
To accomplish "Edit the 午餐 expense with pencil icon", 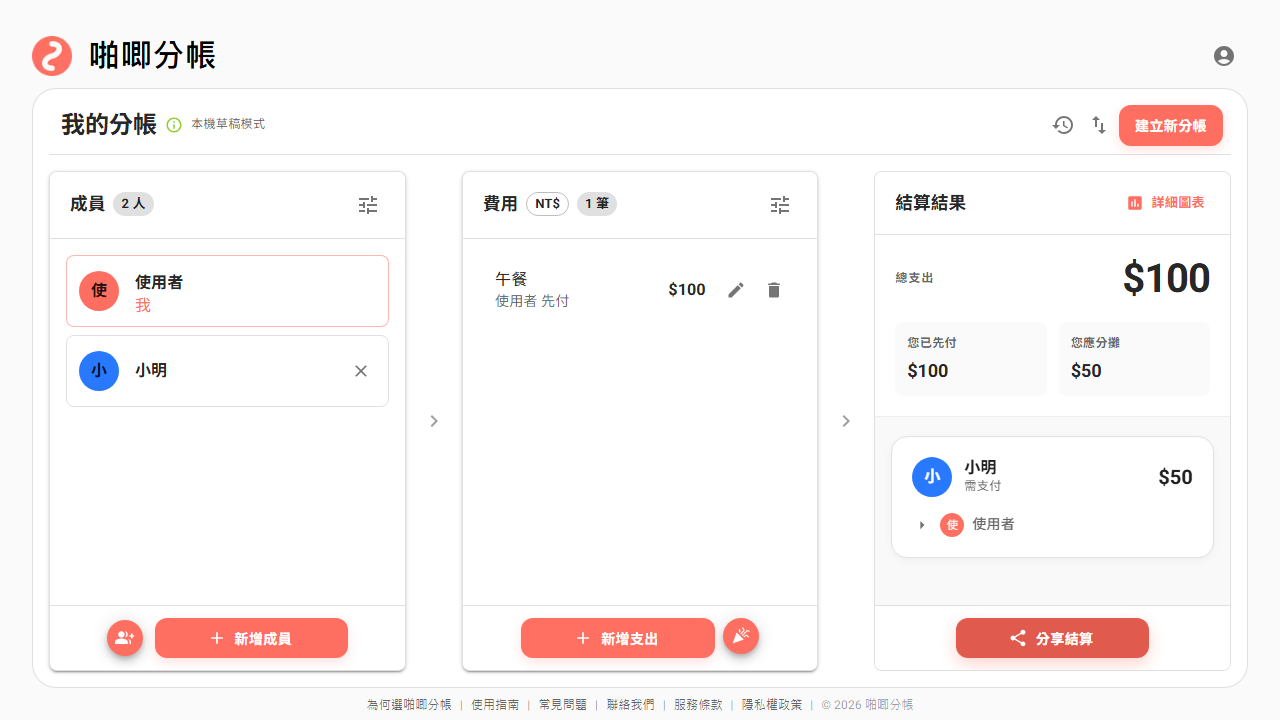I will point(736,290).
